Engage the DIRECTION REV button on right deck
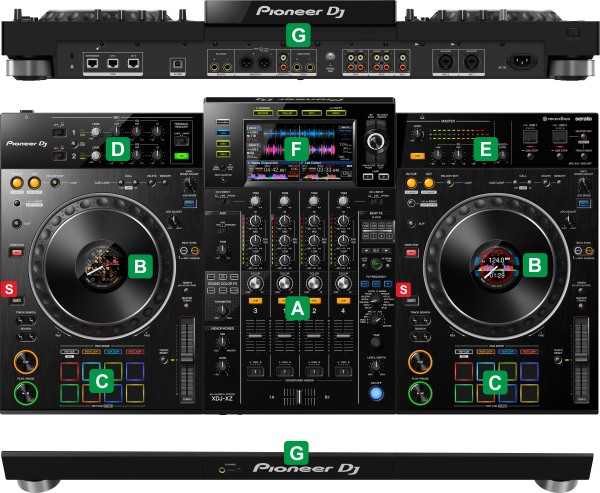 coord(411,253)
